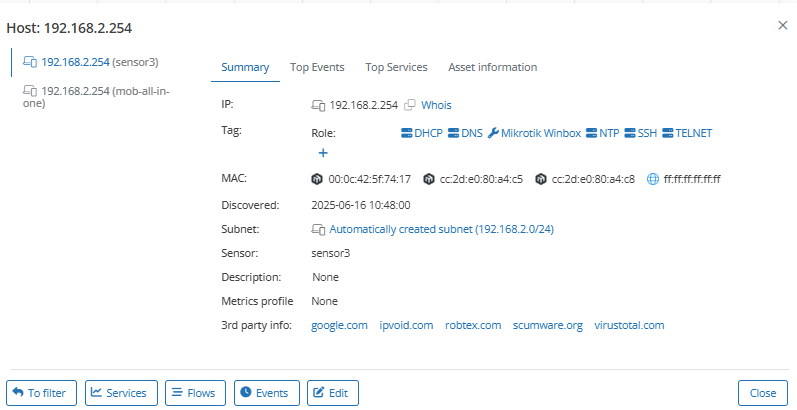This screenshot has width=797, height=410.
Task: Close the host dialog with X
Action: pos(782,25)
